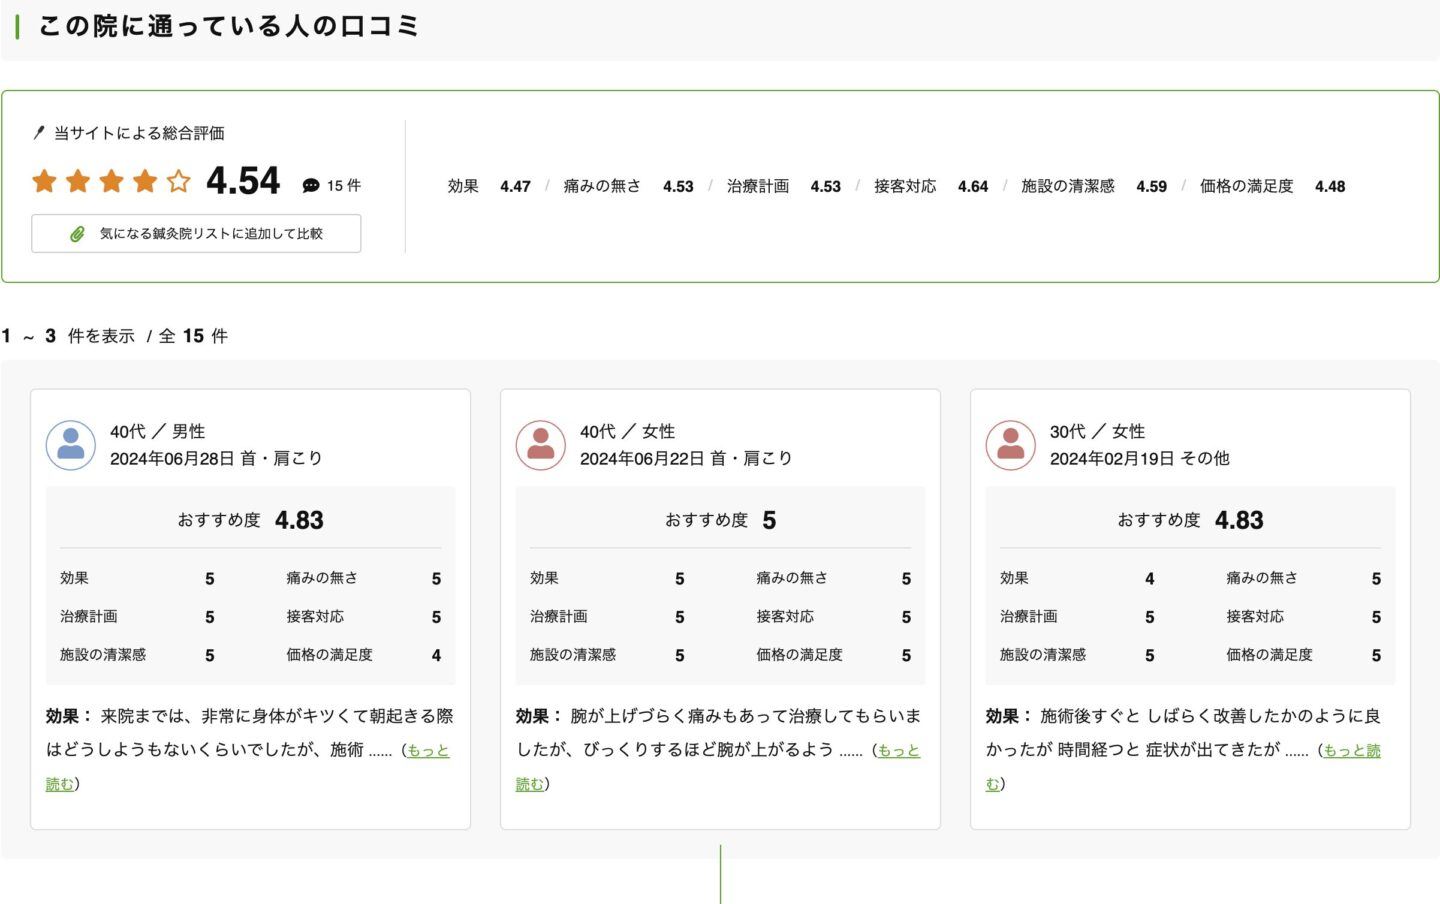The height and width of the screenshot is (904, 1440).
Task: Click 施設の清潔感 row in the 30代 女性 review
Action: (1077, 655)
